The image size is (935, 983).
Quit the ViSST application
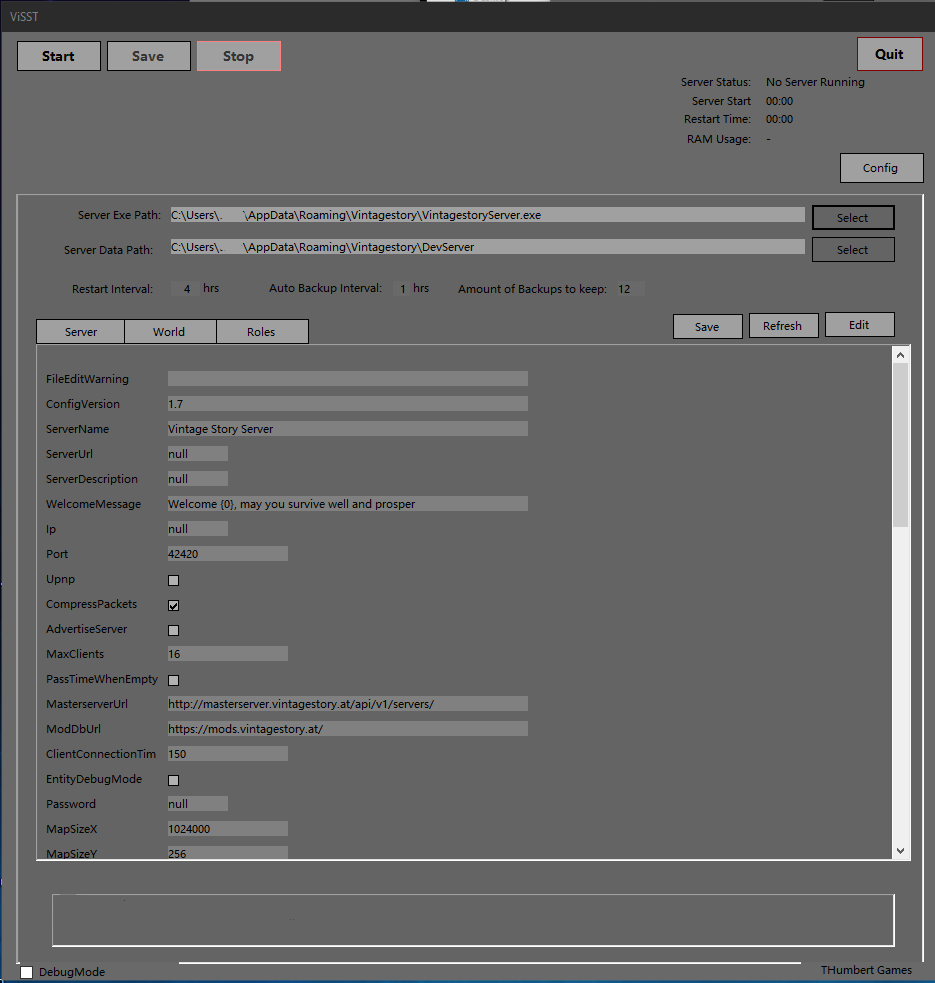(x=889, y=54)
